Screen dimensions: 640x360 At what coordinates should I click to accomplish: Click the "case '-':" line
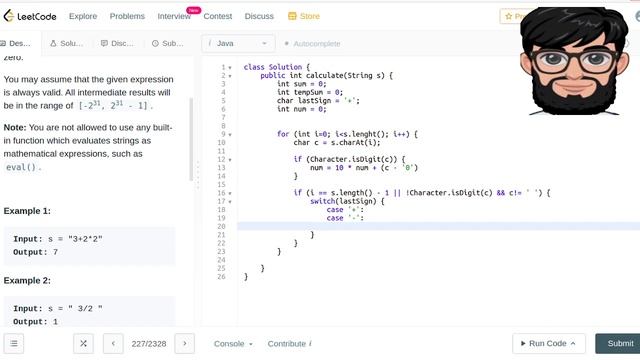[x=345, y=218]
